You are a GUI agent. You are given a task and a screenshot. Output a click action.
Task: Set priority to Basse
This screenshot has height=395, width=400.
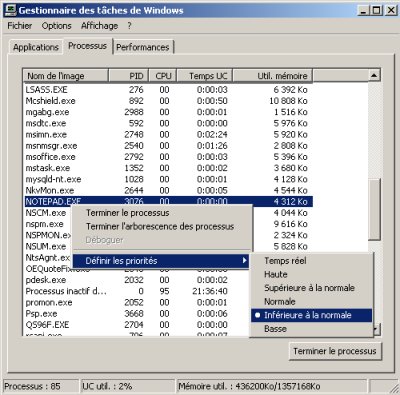[x=275, y=329]
